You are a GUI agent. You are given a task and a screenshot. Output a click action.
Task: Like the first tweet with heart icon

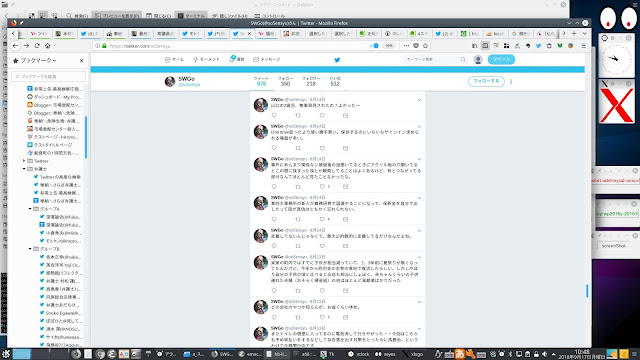coord(322,116)
